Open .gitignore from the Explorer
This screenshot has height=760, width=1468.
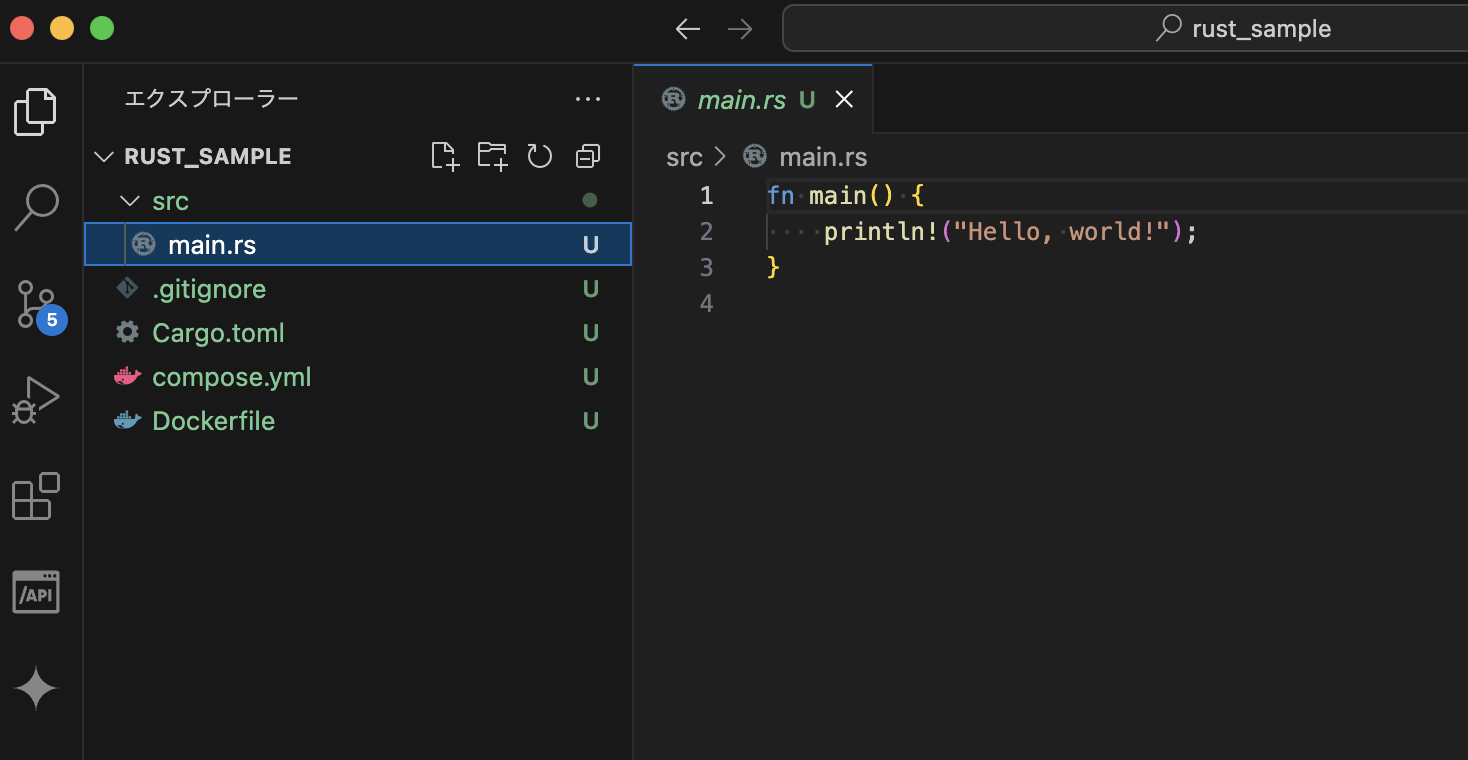(358, 288)
